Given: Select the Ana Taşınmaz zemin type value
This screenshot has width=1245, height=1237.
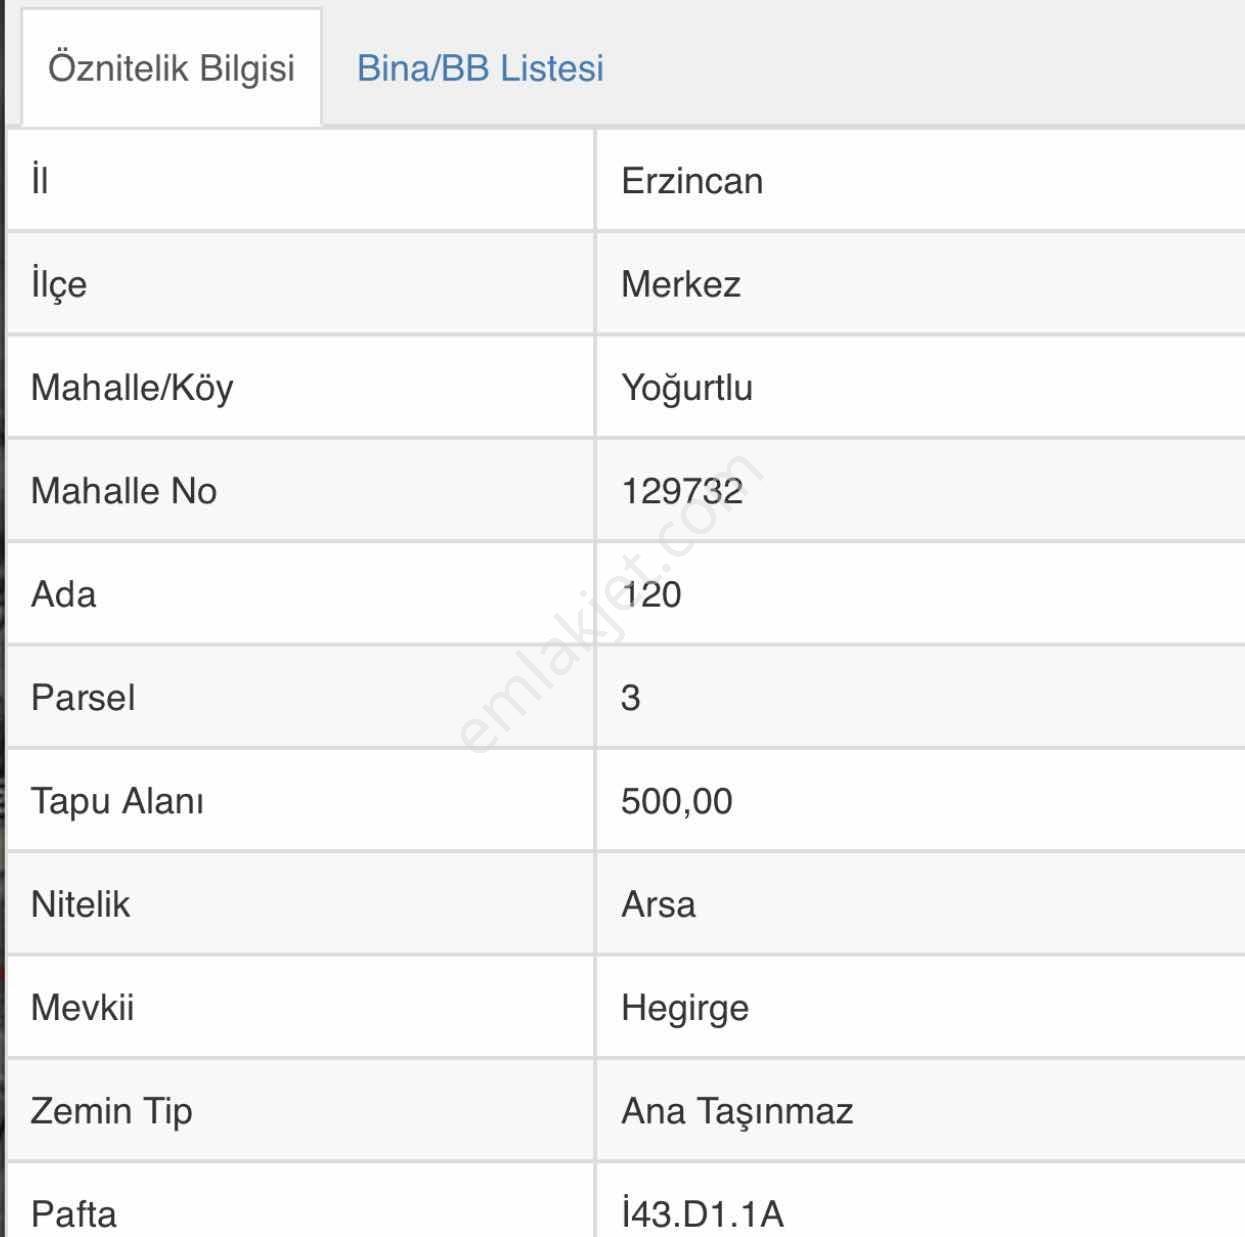Looking at the screenshot, I should coord(737,1111).
